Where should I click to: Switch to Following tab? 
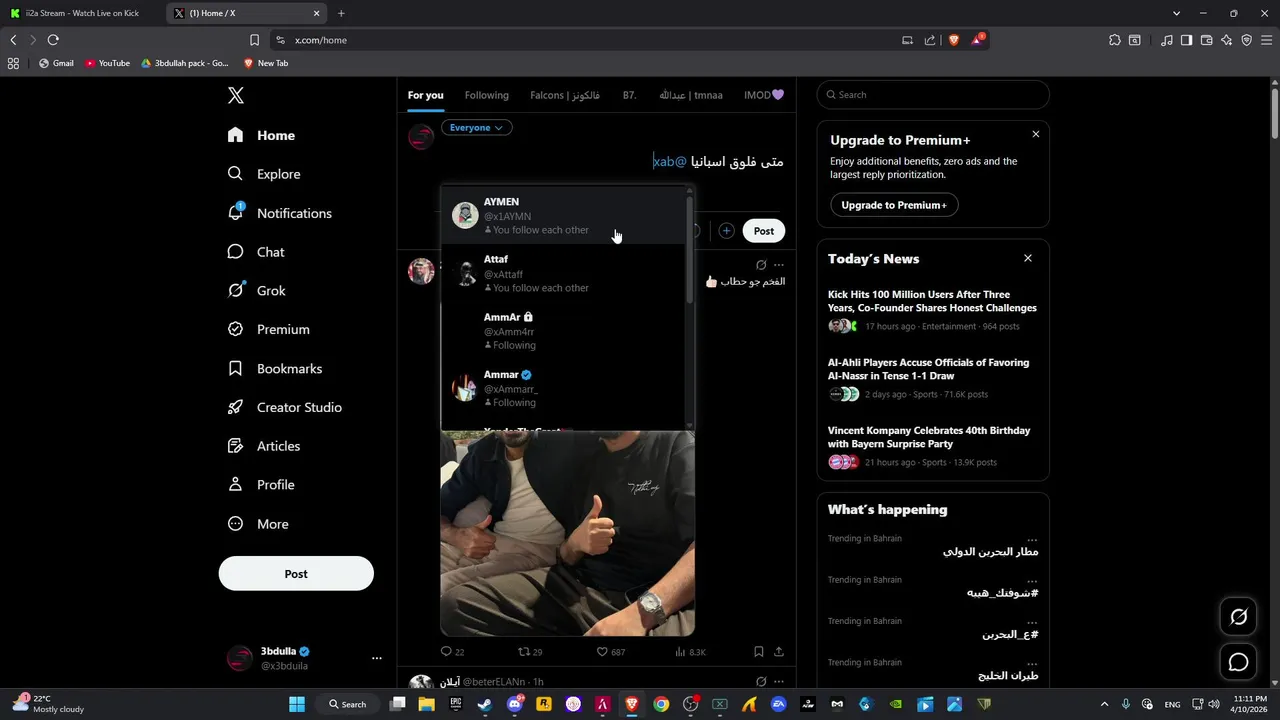coord(487,95)
